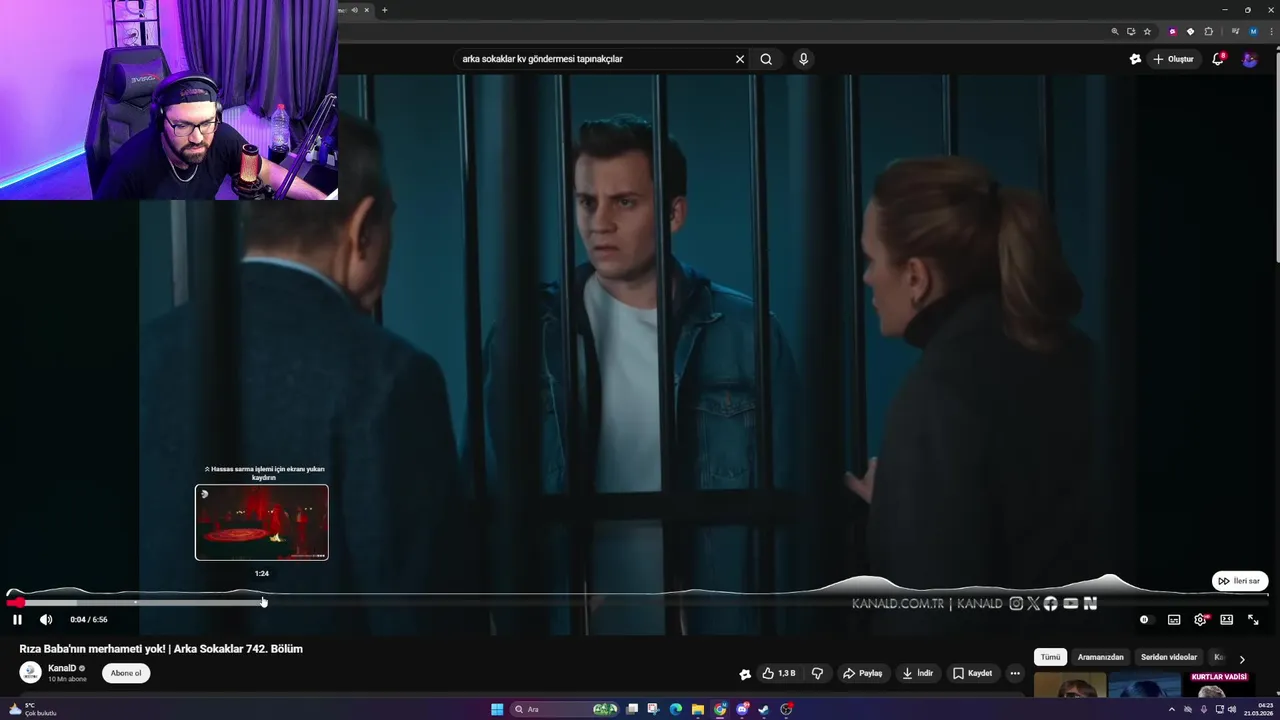1280x720 pixels.
Task: Open the Windows Start menu
Action: coord(497,709)
